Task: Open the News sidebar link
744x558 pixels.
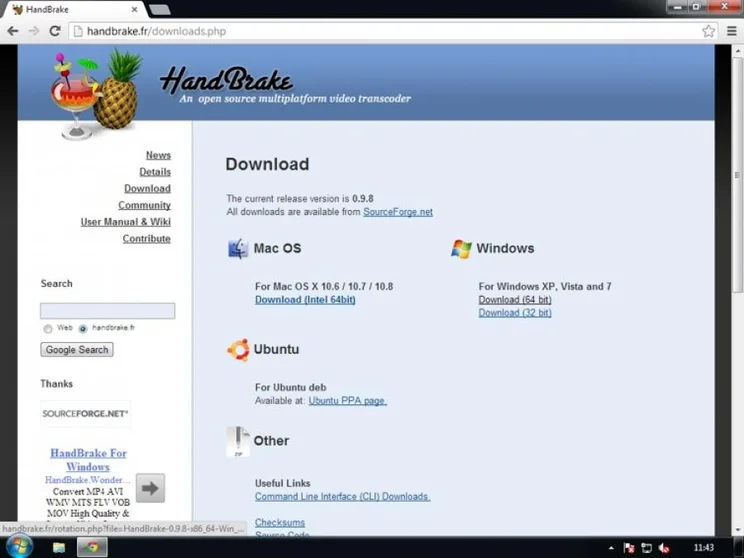Action: click(x=158, y=155)
